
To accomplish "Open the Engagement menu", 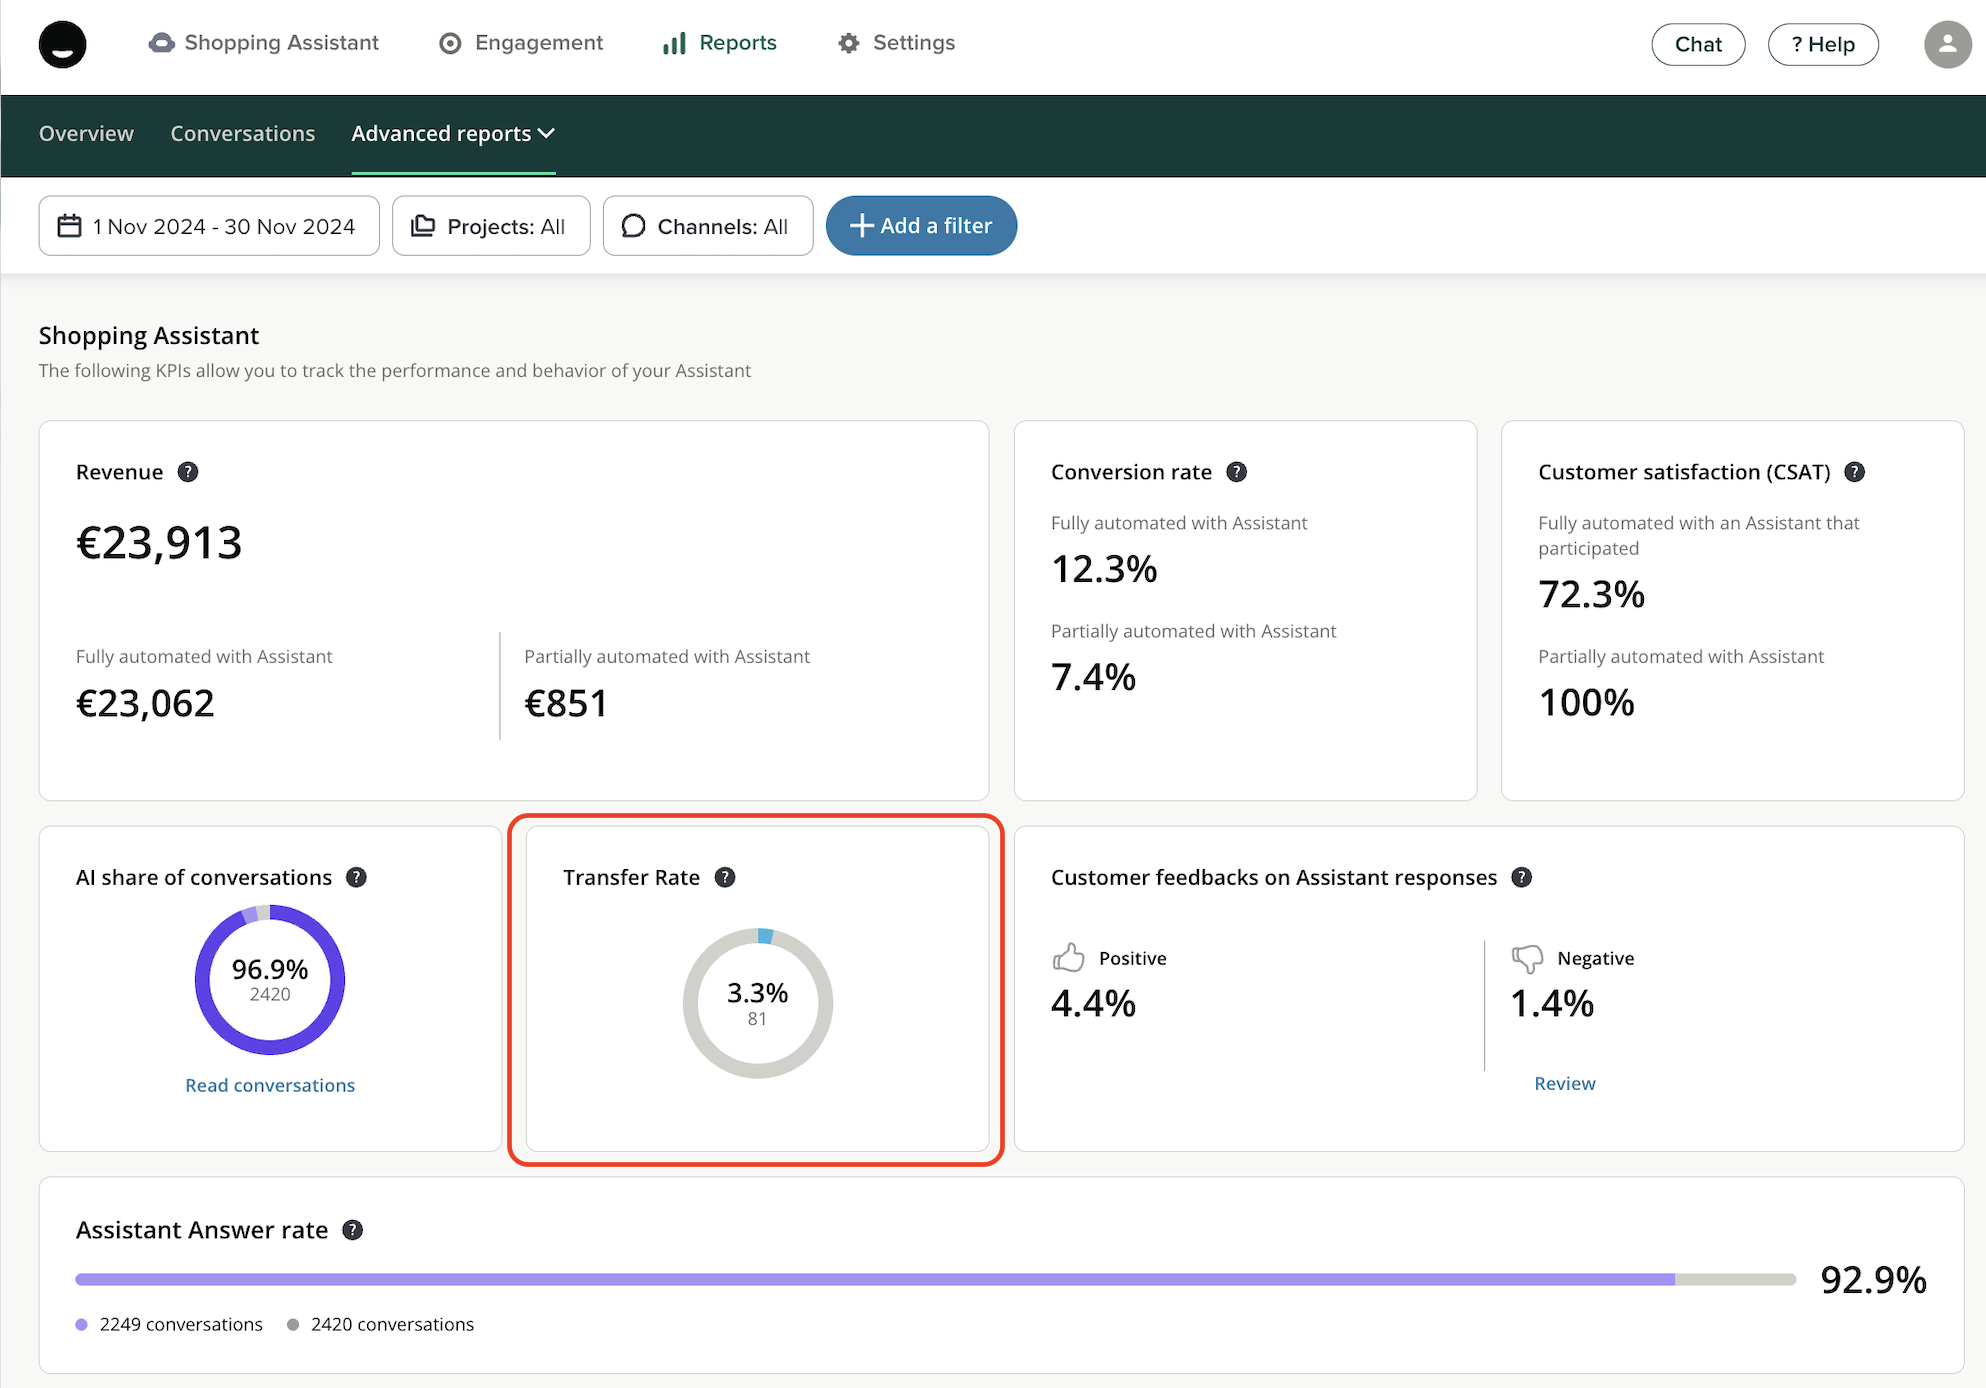I will point(521,43).
